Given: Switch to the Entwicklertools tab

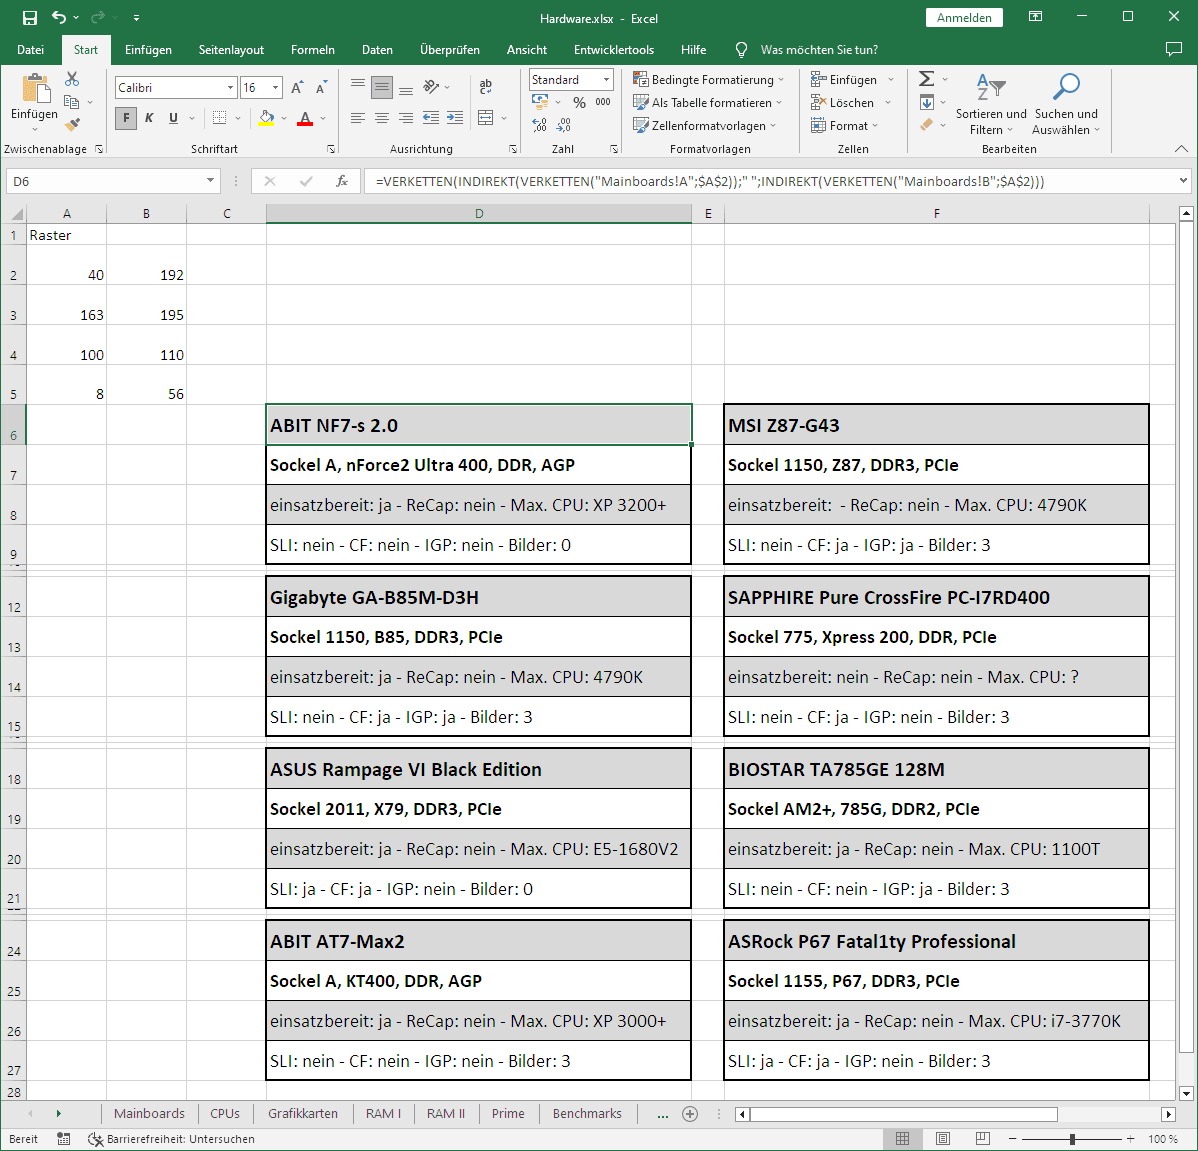Looking at the screenshot, I should click(x=614, y=50).
